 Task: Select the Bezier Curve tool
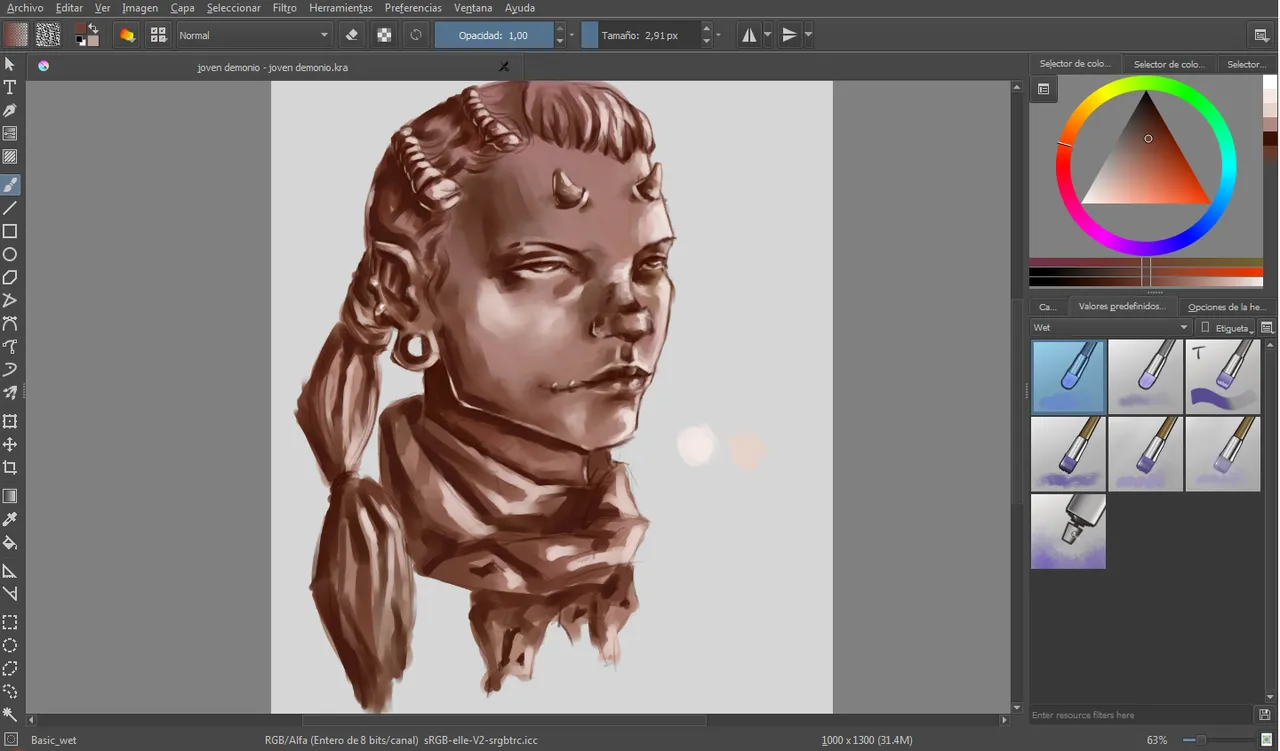coord(10,323)
